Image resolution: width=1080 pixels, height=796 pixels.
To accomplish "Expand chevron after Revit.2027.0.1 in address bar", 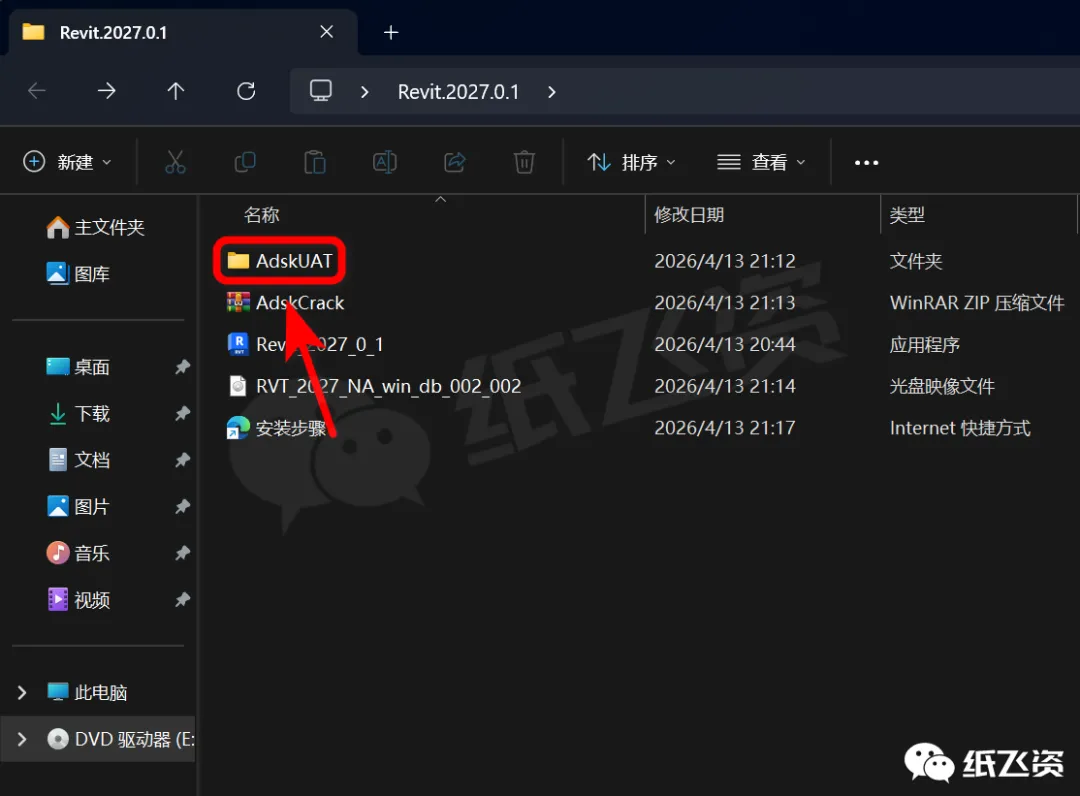I will [x=551, y=92].
